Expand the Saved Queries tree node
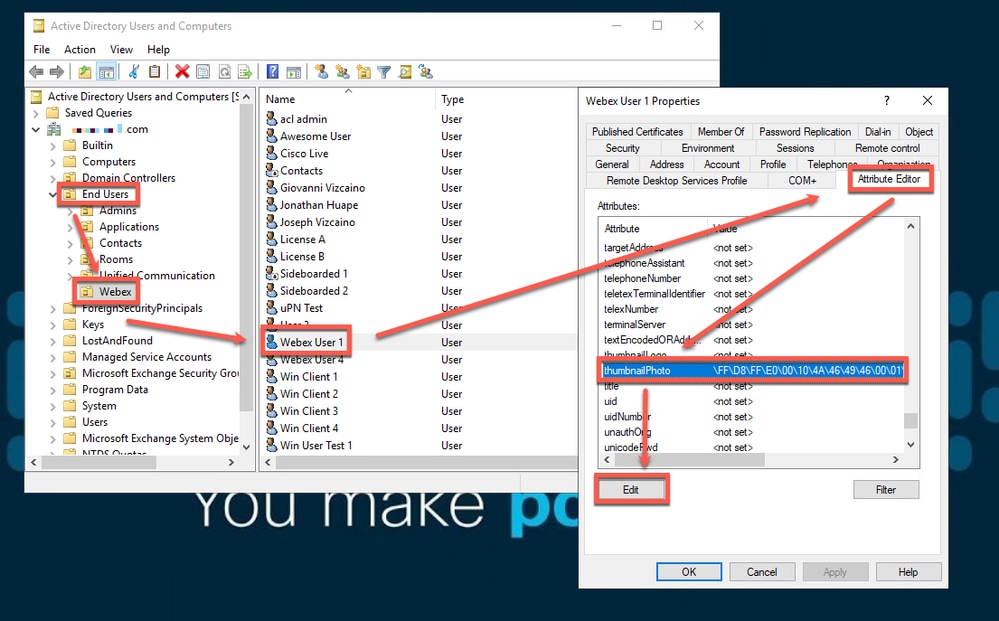 tap(36, 113)
